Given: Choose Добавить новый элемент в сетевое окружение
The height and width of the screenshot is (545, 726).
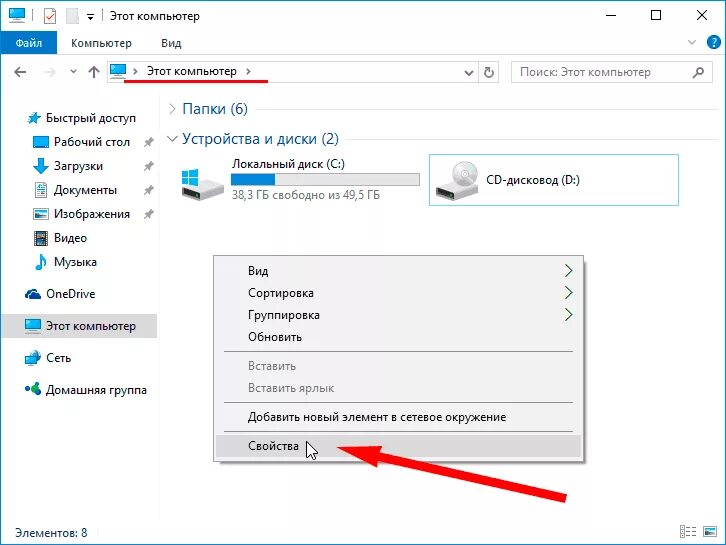Looking at the screenshot, I should [x=398, y=417].
